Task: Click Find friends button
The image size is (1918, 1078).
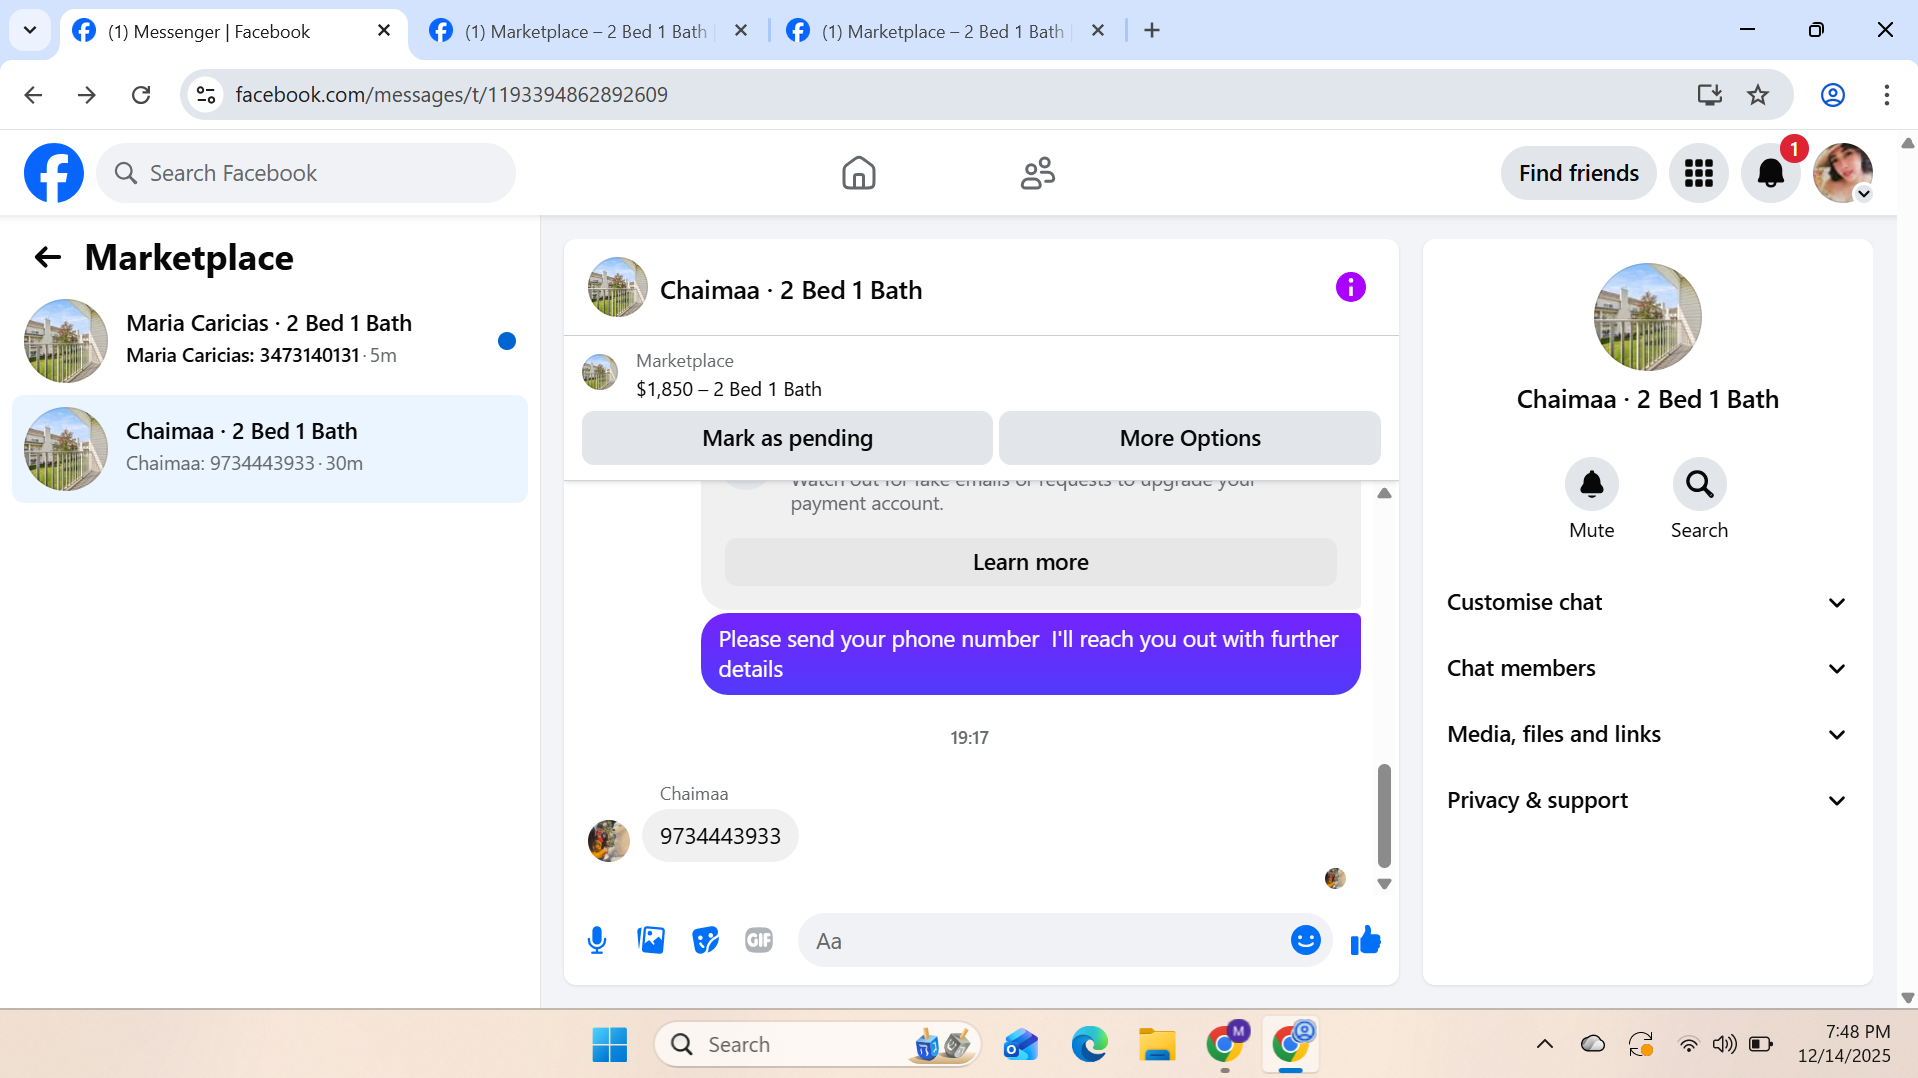Action: [1578, 173]
